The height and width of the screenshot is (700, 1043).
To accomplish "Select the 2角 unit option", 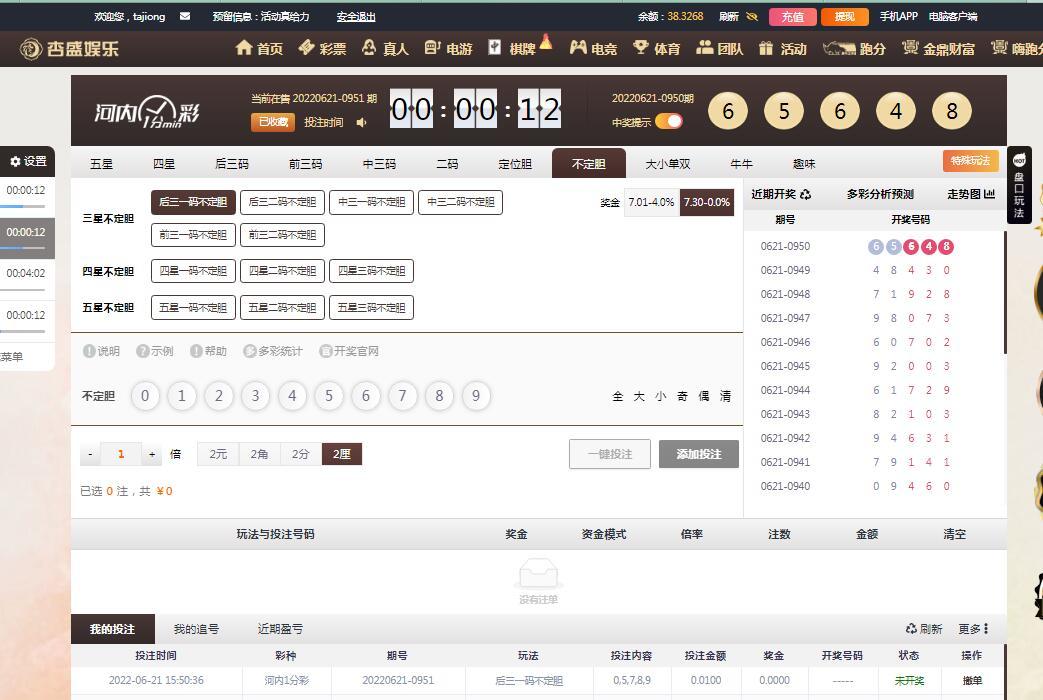I will [259, 454].
